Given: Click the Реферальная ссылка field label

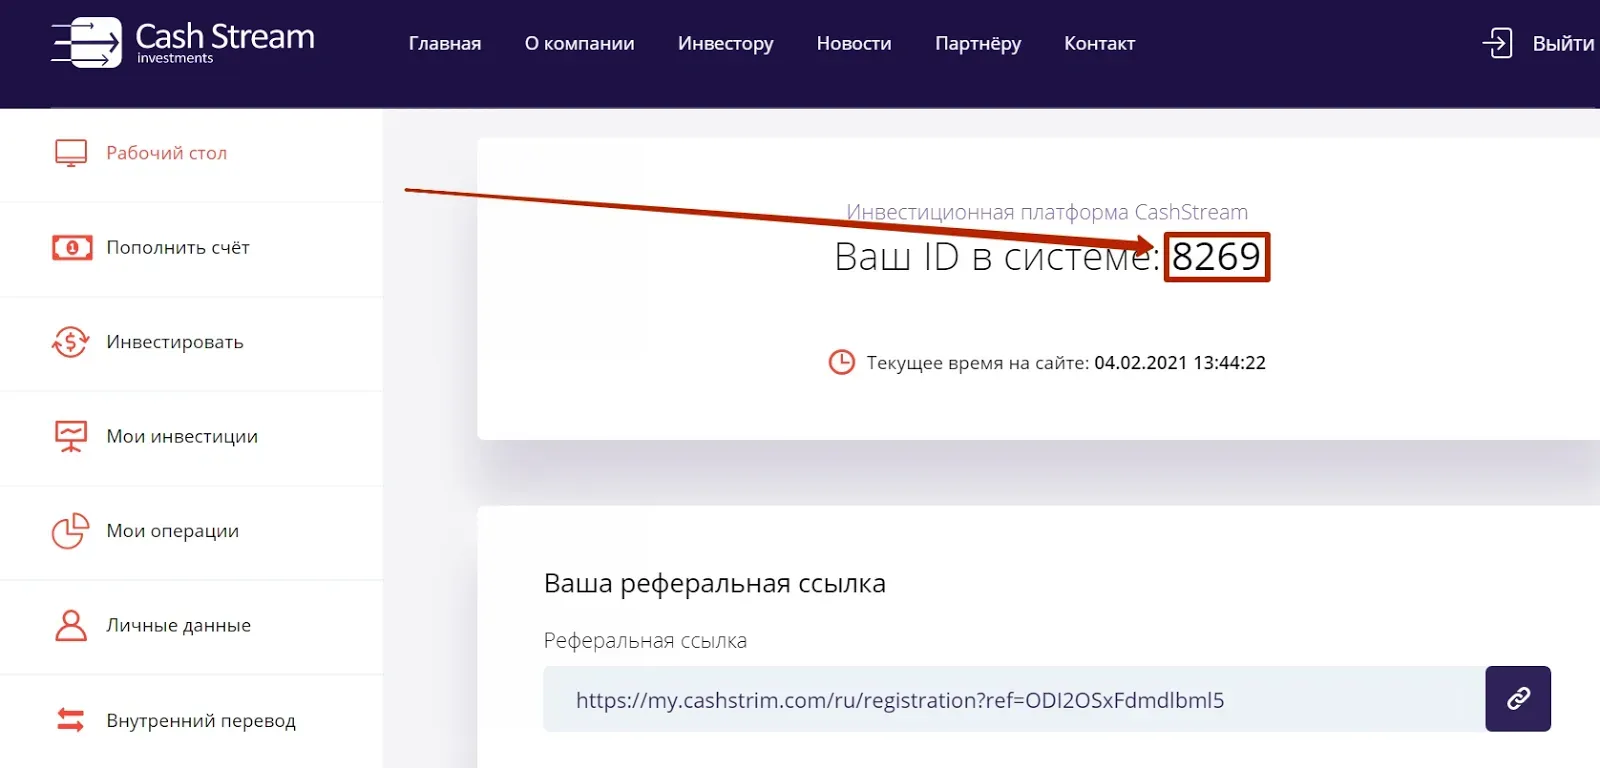Looking at the screenshot, I should tap(645, 640).
